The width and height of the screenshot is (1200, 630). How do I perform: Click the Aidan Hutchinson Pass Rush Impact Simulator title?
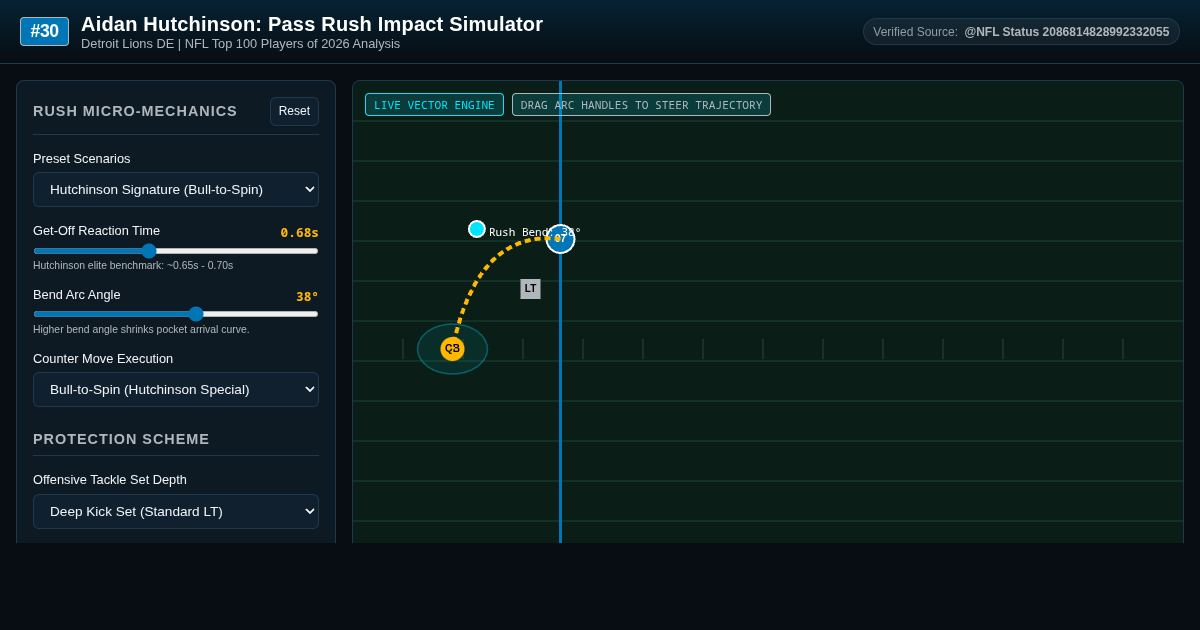(x=312, y=24)
